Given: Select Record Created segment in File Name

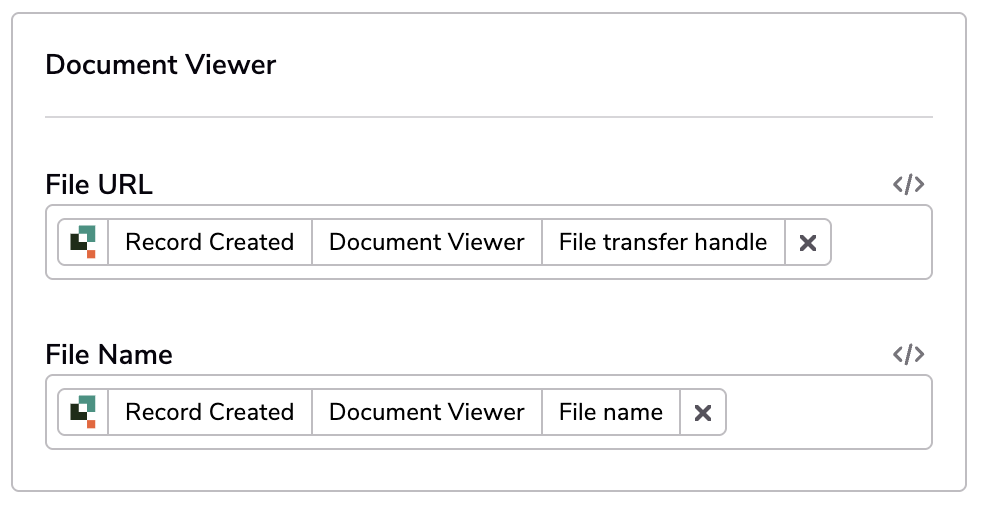Looking at the screenshot, I should pyautogui.click(x=210, y=412).
